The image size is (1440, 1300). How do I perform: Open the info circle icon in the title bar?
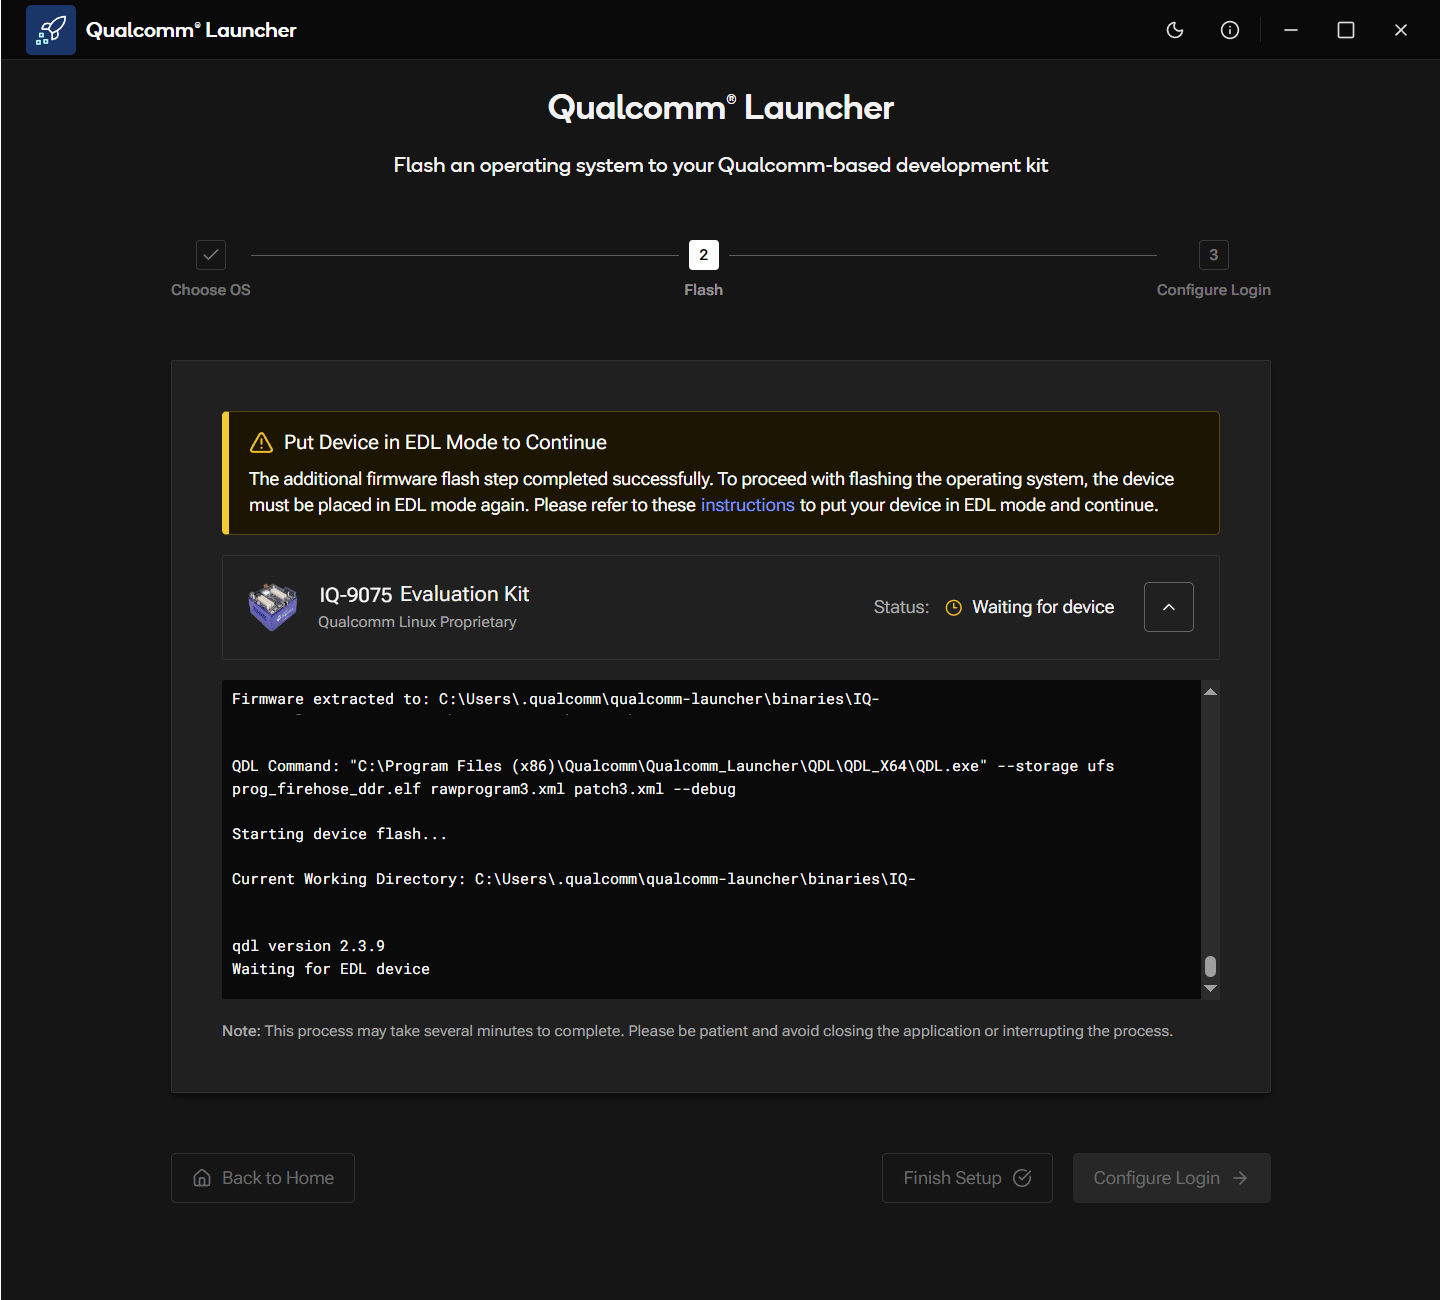1230,30
